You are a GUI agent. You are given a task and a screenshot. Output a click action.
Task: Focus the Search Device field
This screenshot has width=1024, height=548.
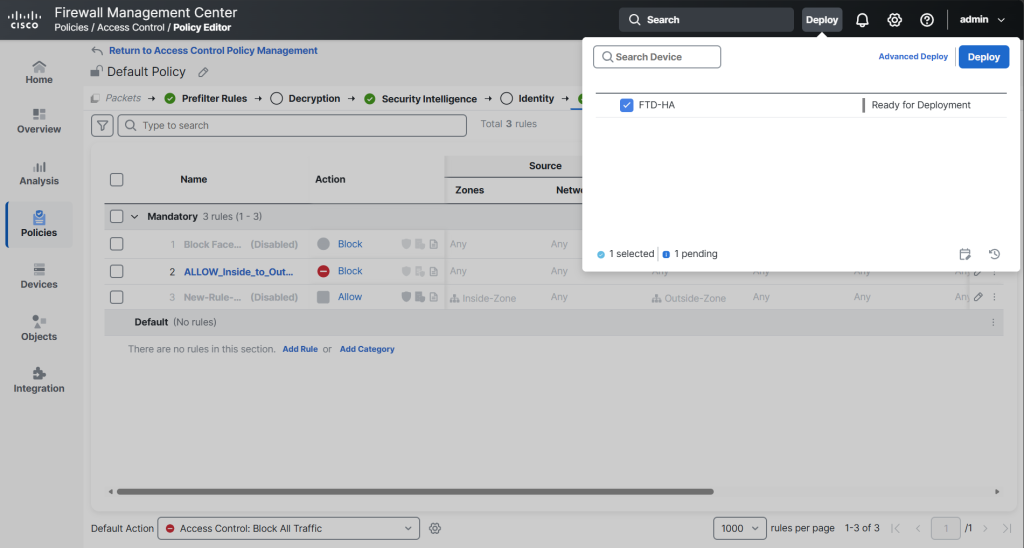[x=657, y=57]
